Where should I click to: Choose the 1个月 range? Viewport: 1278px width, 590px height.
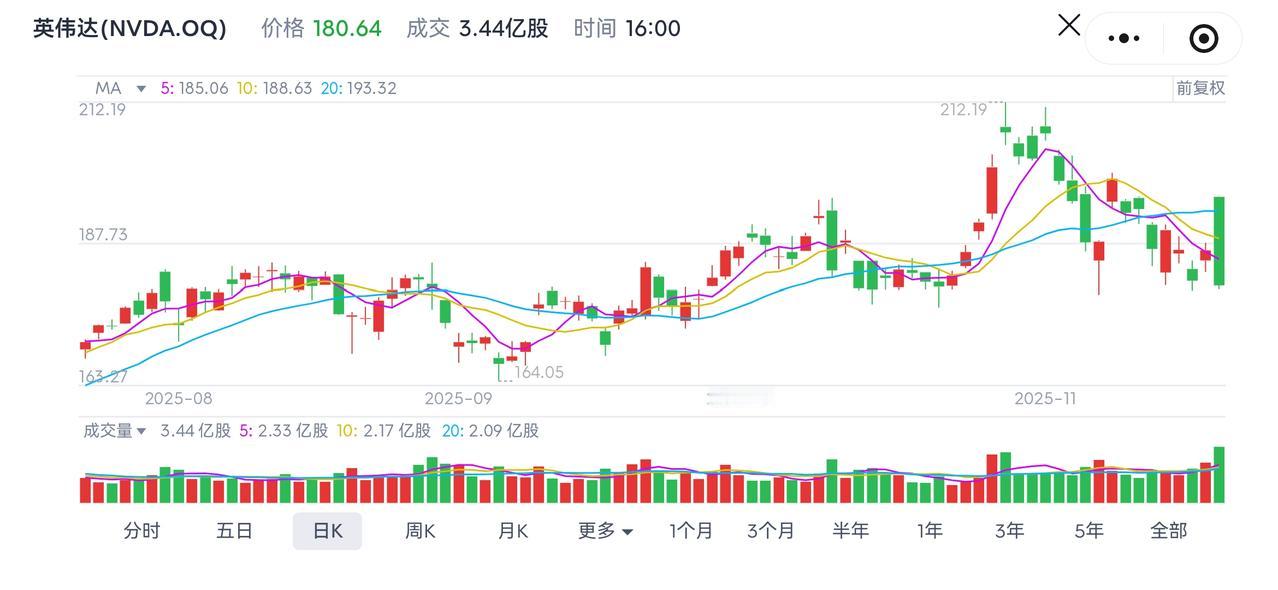[x=691, y=531]
